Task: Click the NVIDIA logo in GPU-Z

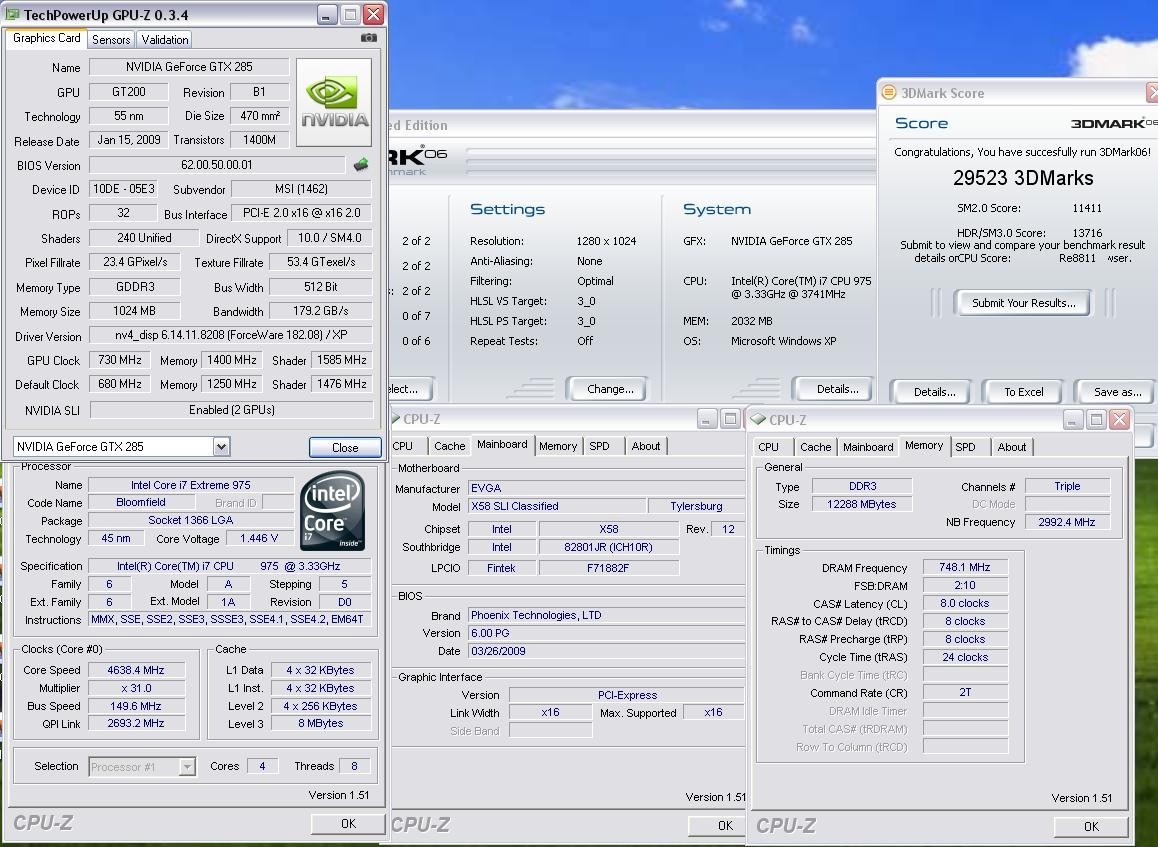Action: pyautogui.click(x=334, y=103)
